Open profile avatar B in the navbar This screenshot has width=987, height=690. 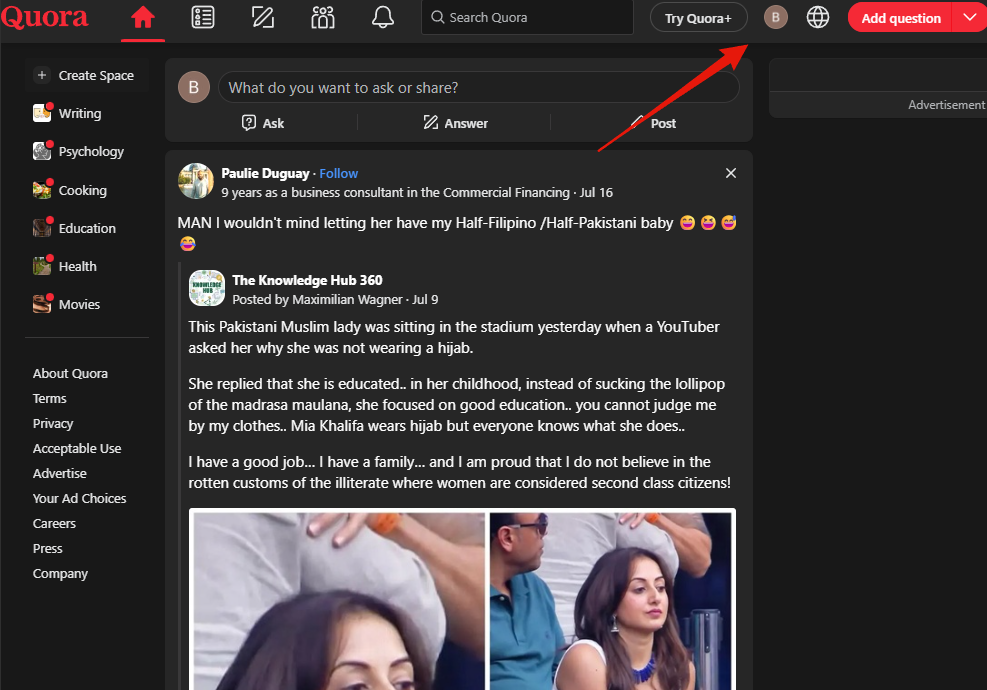coord(776,18)
